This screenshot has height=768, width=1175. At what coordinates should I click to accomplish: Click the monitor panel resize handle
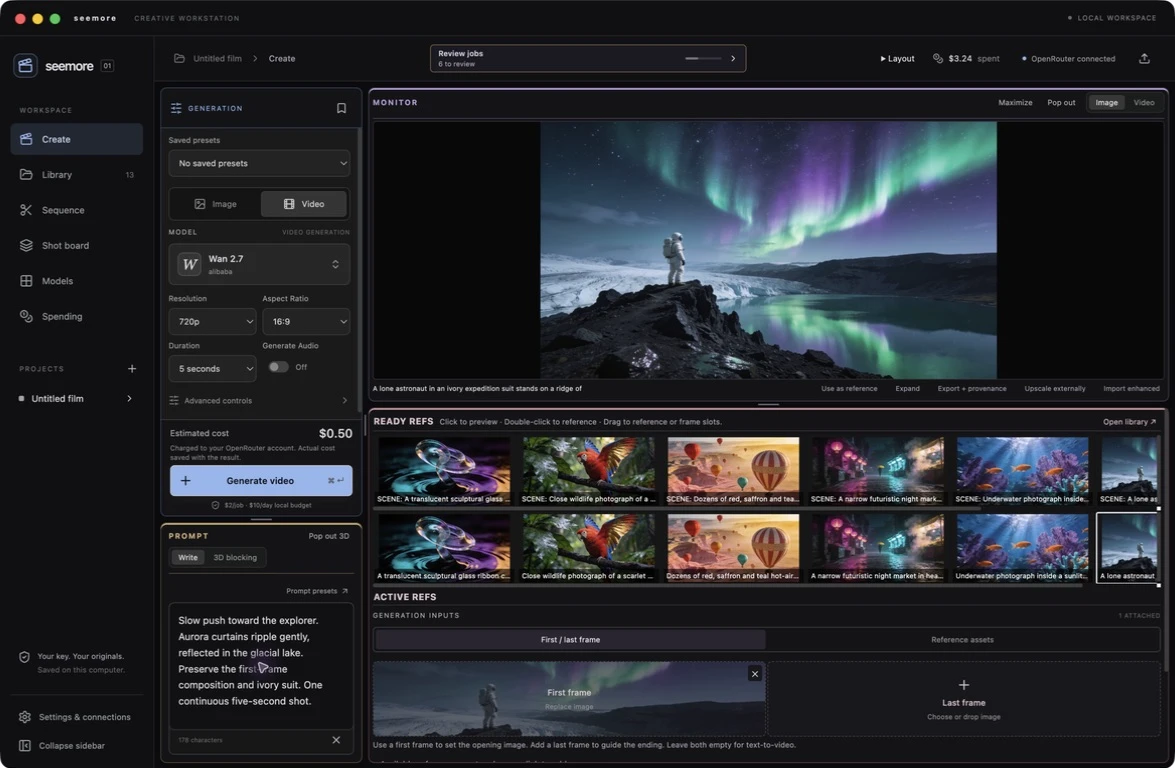[x=768, y=405]
